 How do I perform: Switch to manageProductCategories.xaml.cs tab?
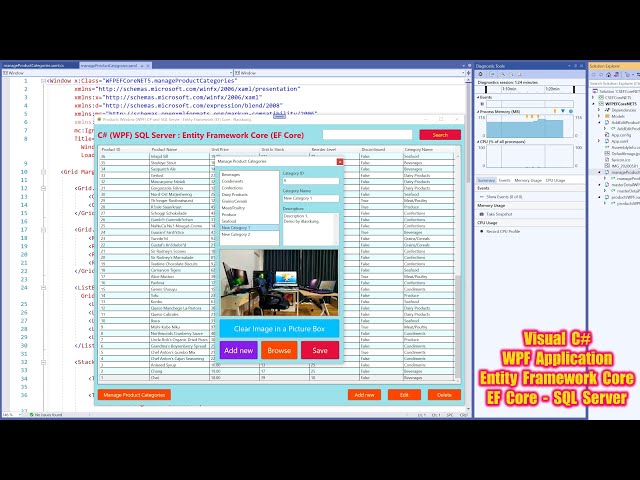click(34, 65)
